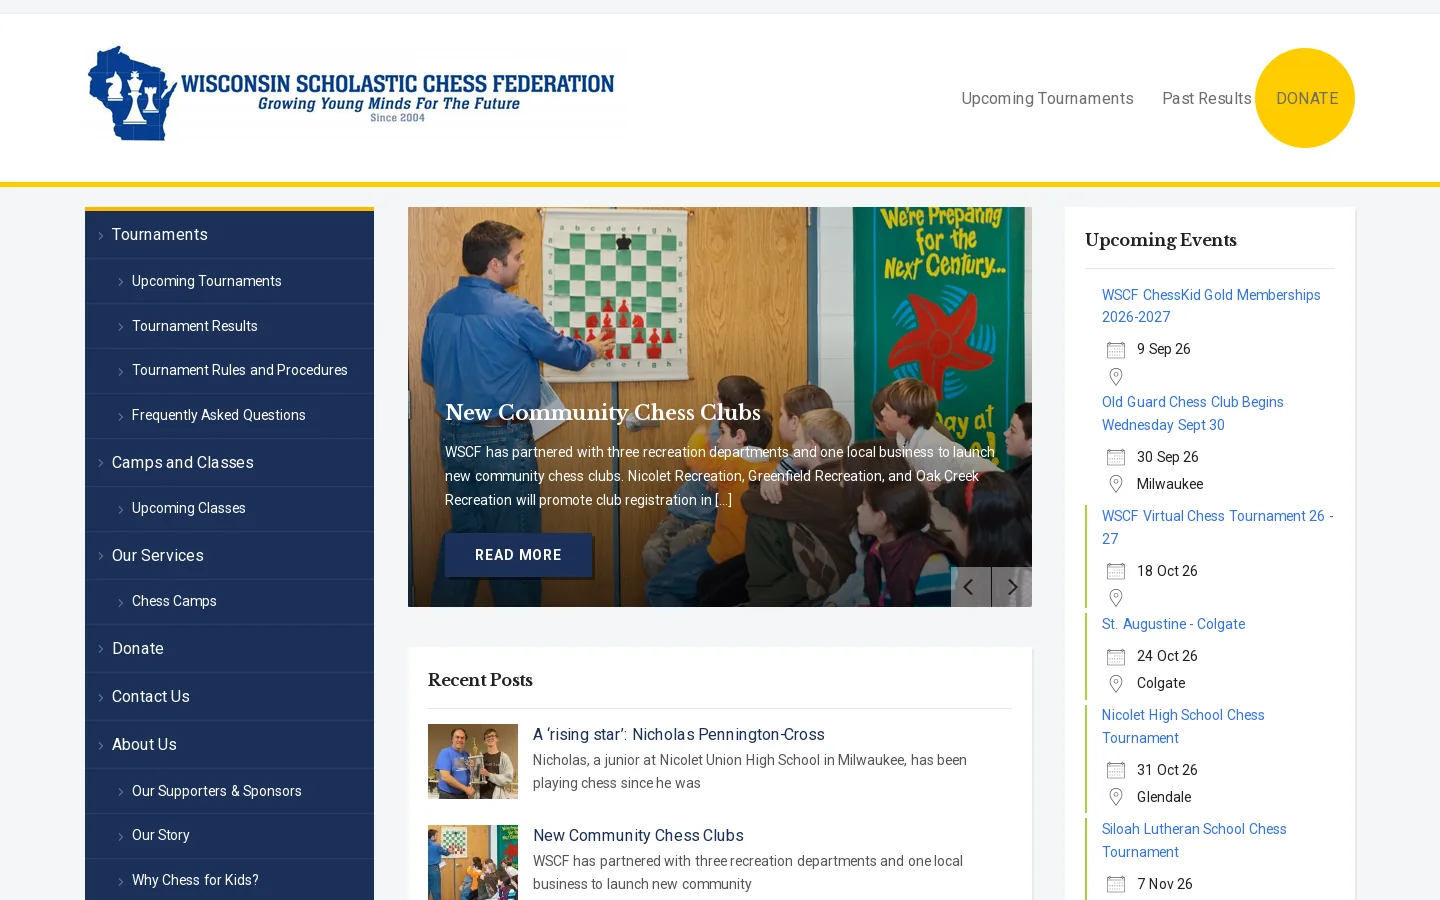
Task: Open Contact Us sidebar item
Action: pos(229,697)
